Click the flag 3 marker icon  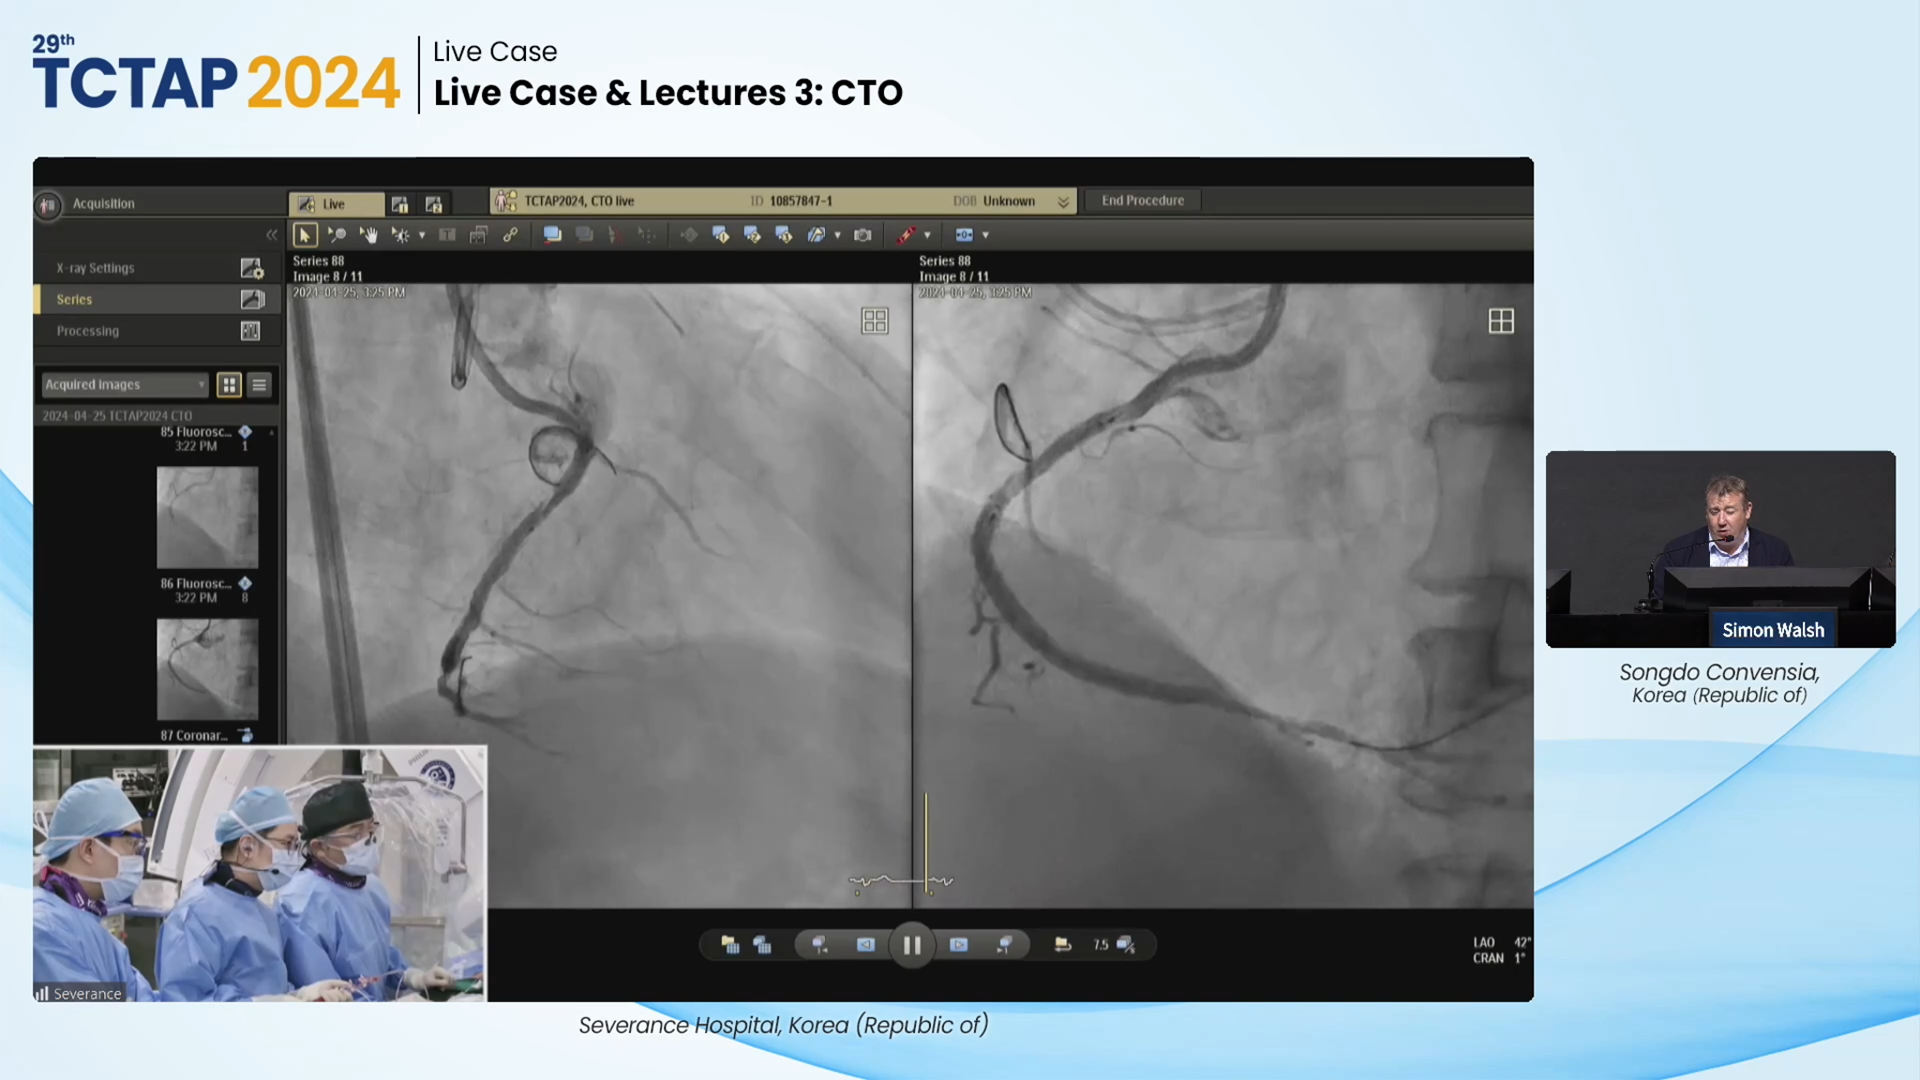click(x=784, y=235)
